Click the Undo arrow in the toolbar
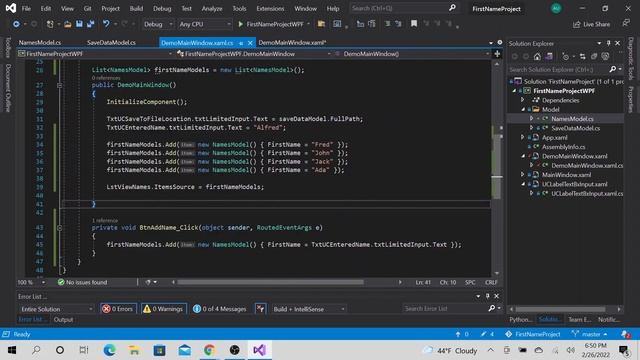 [x=106, y=24]
